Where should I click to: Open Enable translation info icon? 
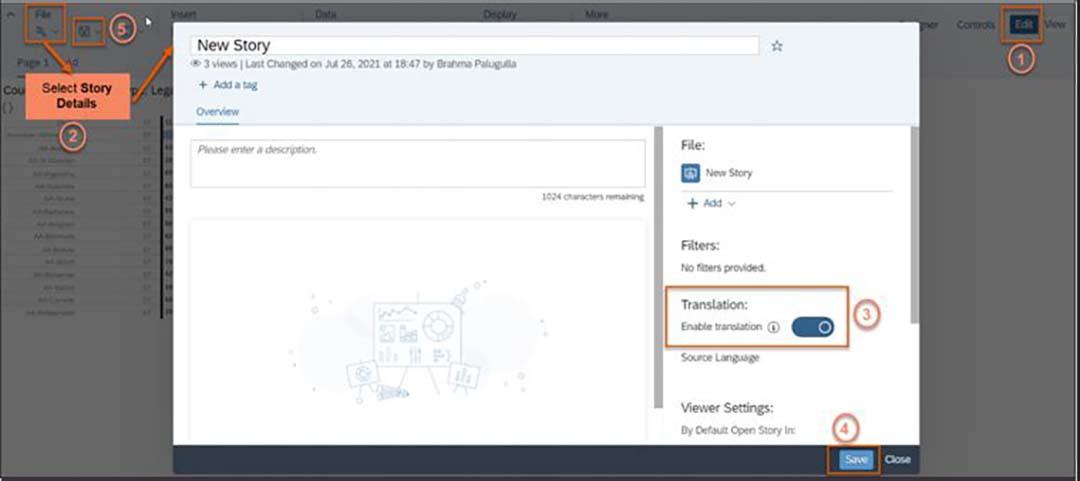pyautogui.click(x=773, y=327)
